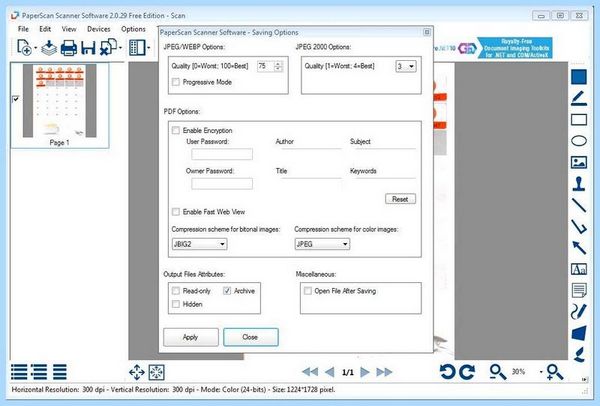Rotate page clockwise

(467, 372)
